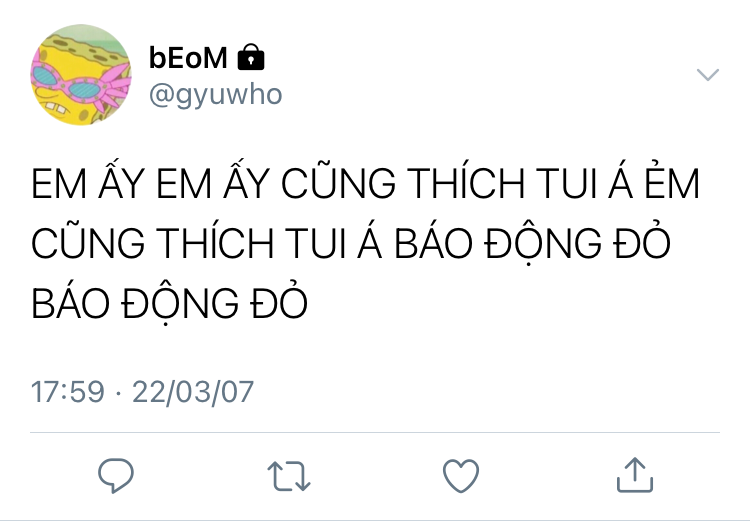The height and width of the screenshot is (521, 750).
Task: Click the line beginning CŨNG THÍCH TUI Á BÁO
Action: [351, 242]
